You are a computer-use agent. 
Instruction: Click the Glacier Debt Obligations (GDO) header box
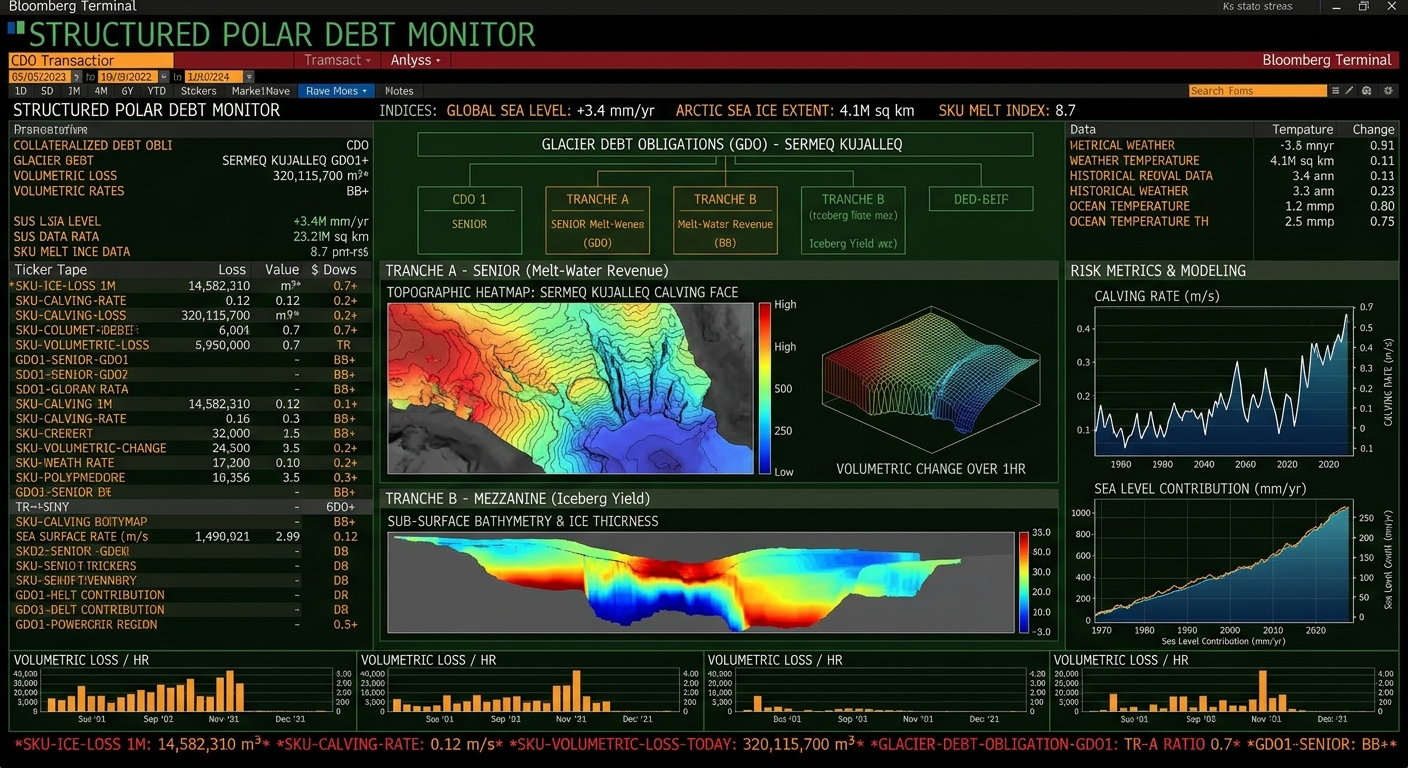[724, 145]
